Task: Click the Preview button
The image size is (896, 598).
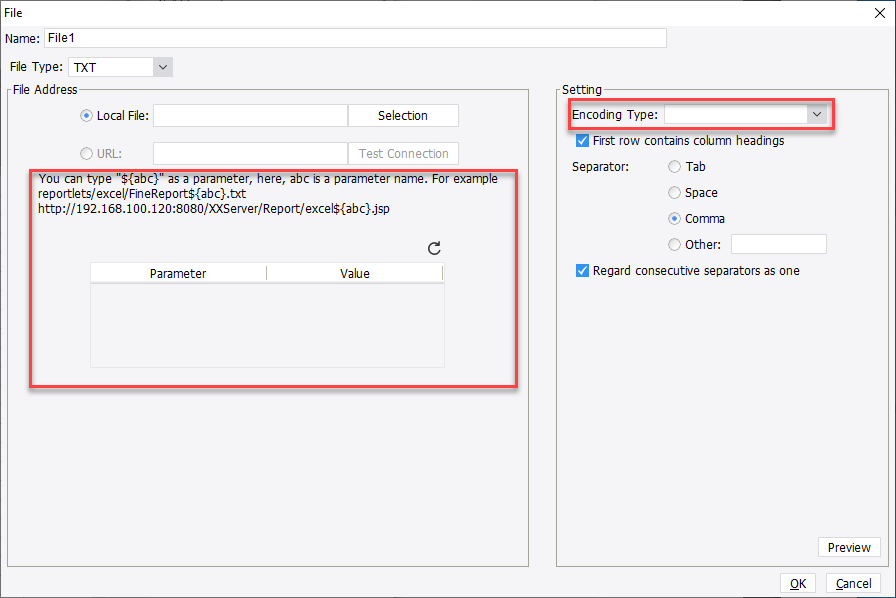Action: tap(849, 547)
